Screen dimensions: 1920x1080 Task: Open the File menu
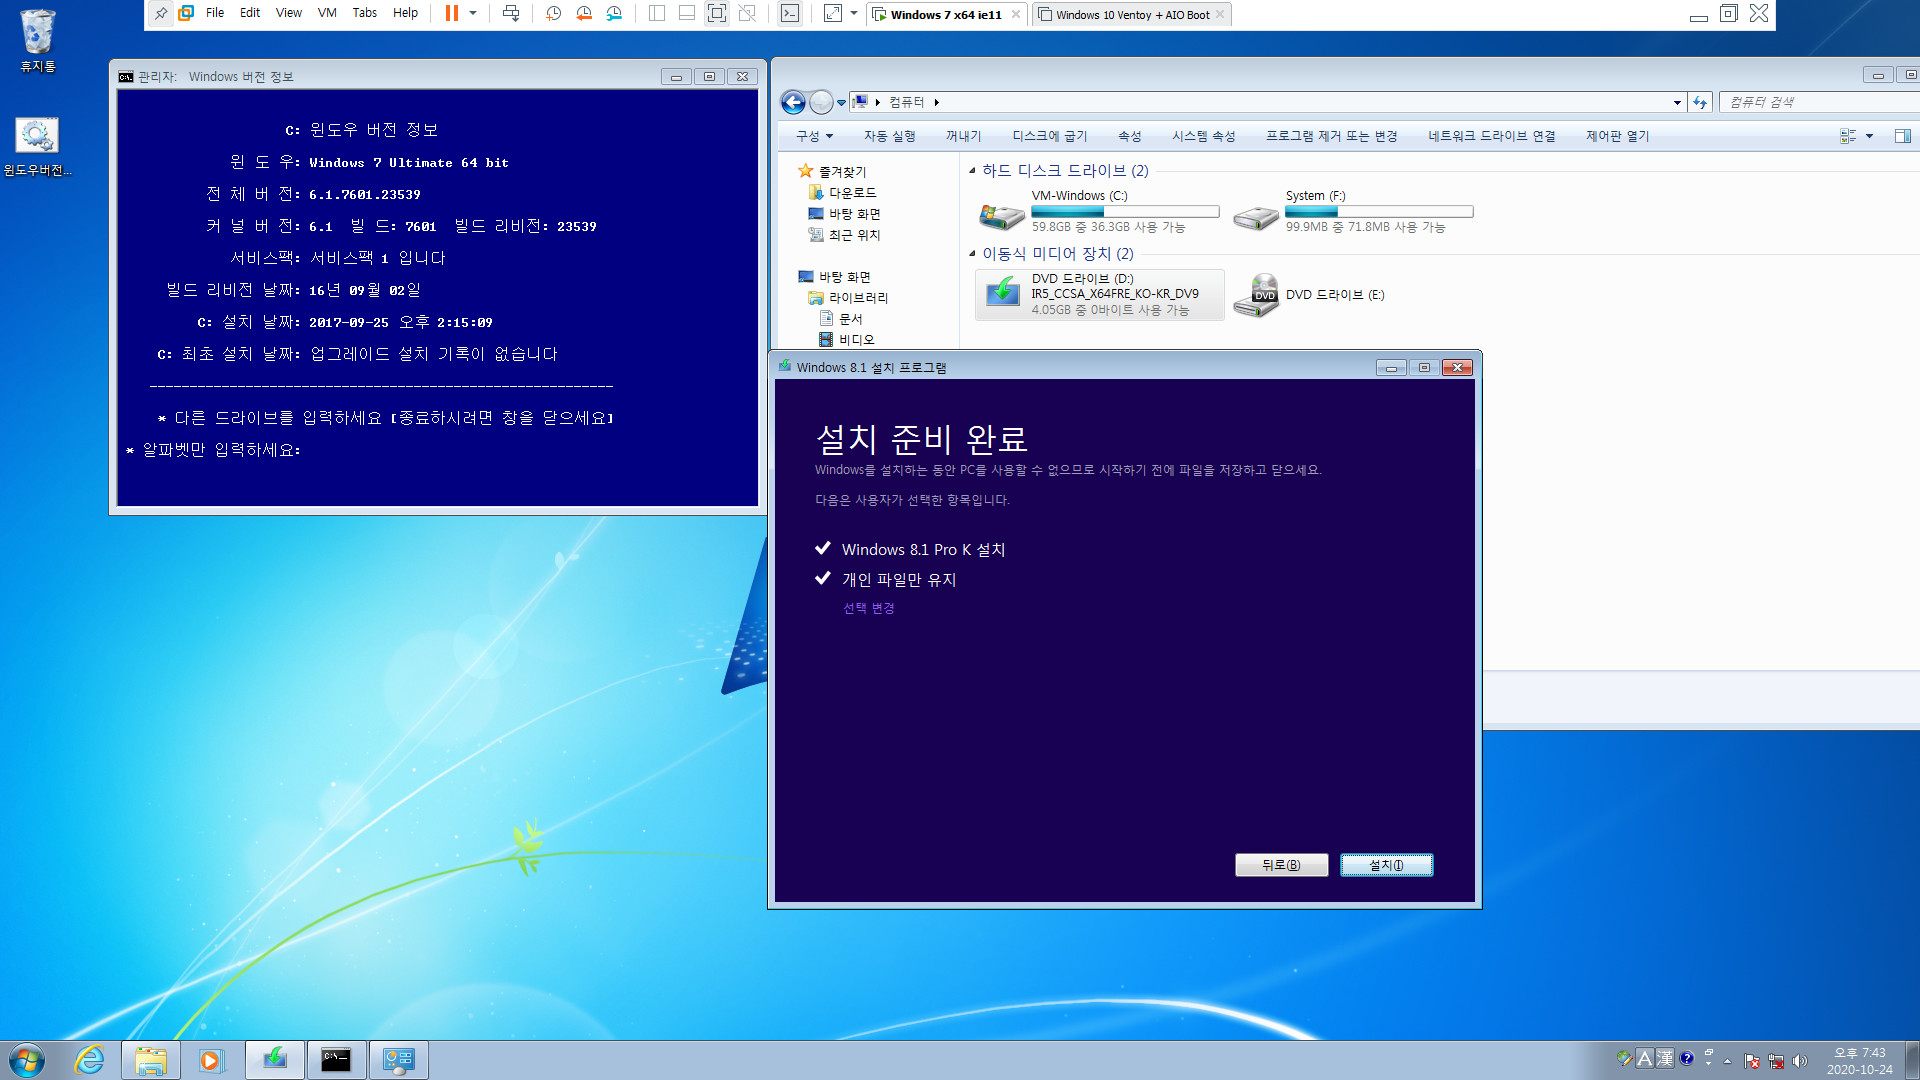(x=215, y=13)
